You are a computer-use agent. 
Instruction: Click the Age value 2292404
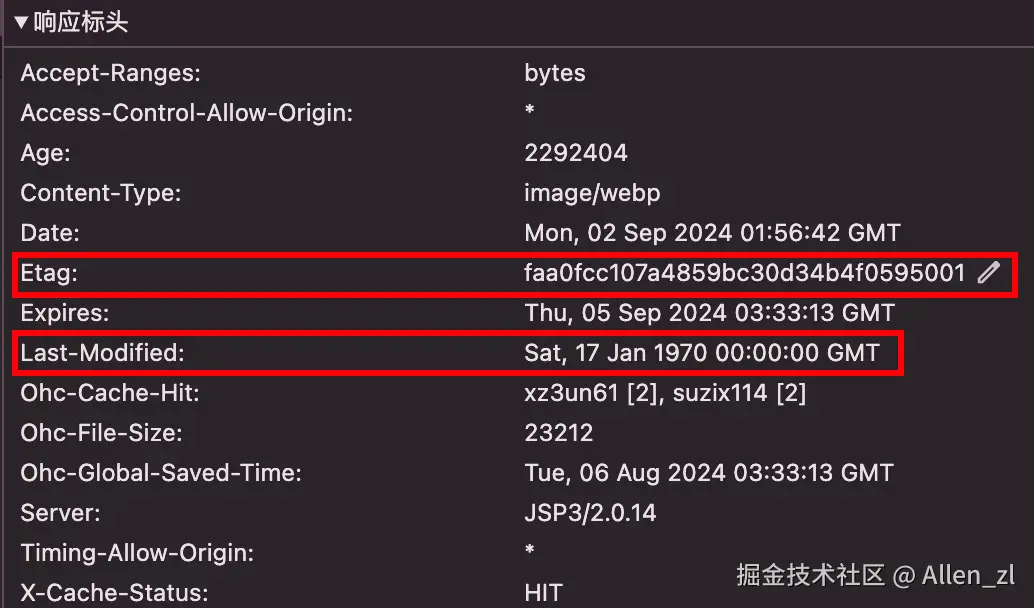coord(576,153)
